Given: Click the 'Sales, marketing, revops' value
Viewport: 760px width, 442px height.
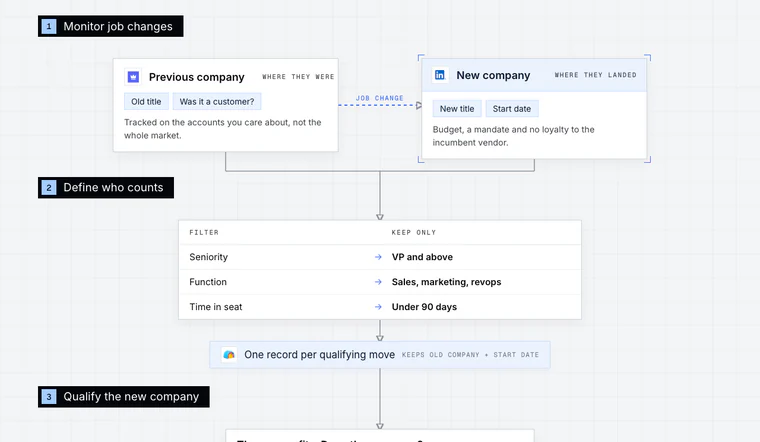Looking at the screenshot, I should [446, 282].
